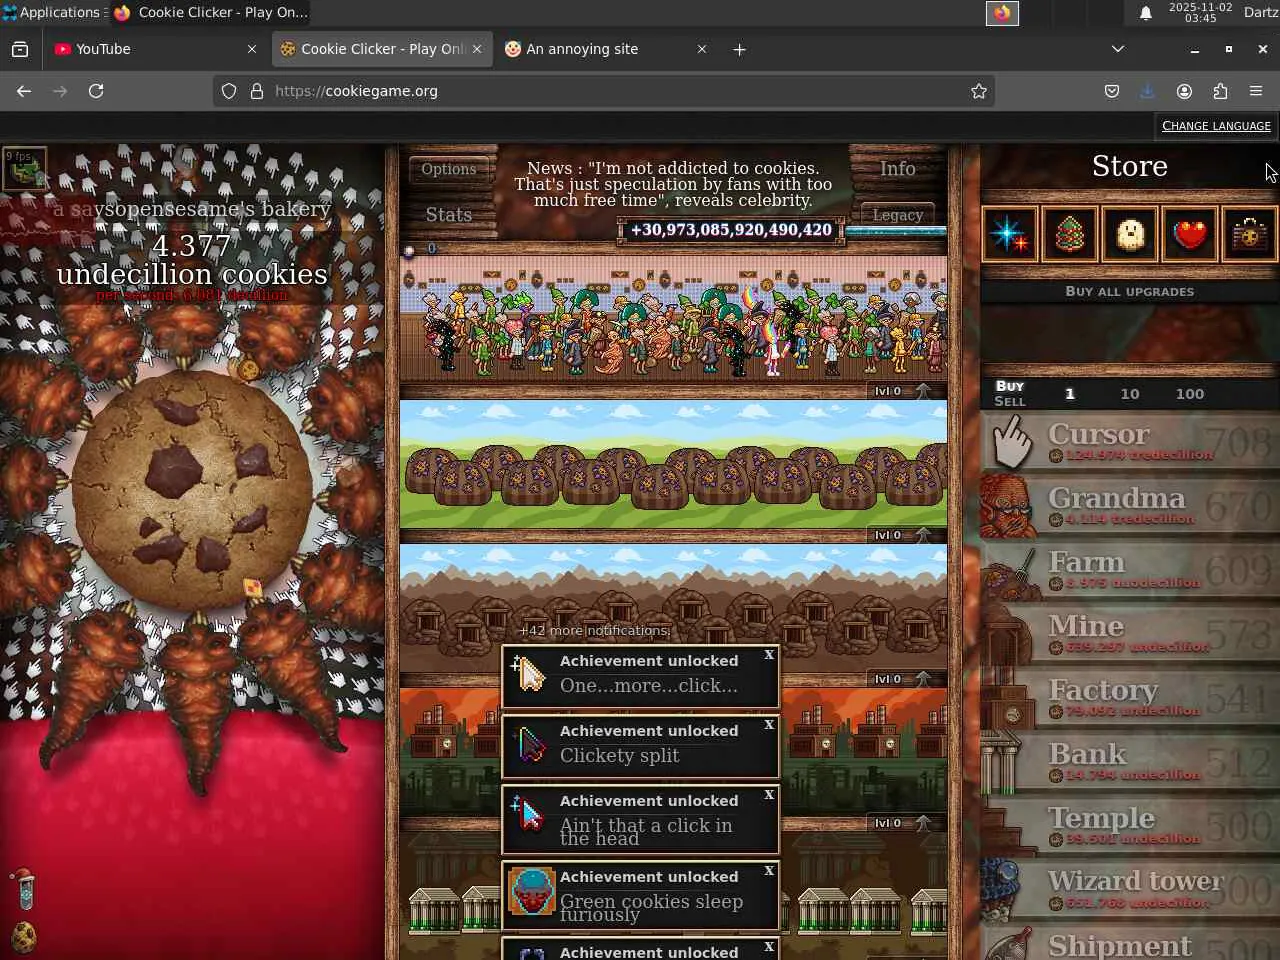Screen dimensions: 1280x960
Task: Click the big chocolate chip cookie
Action: (x=192, y=492)
